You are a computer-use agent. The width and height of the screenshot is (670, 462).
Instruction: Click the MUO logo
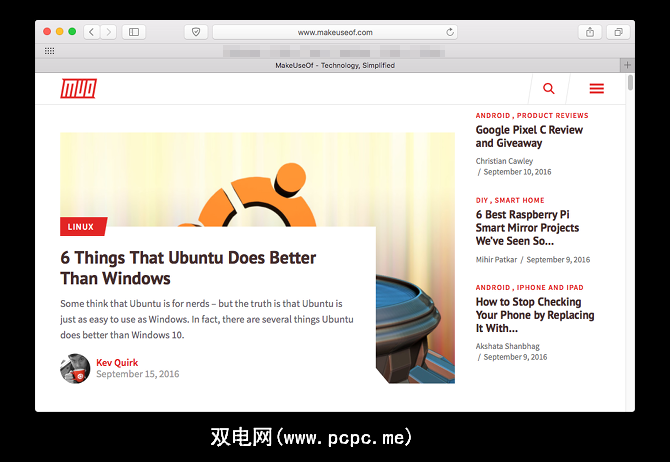pyautogui.click(x=78, y=88)
